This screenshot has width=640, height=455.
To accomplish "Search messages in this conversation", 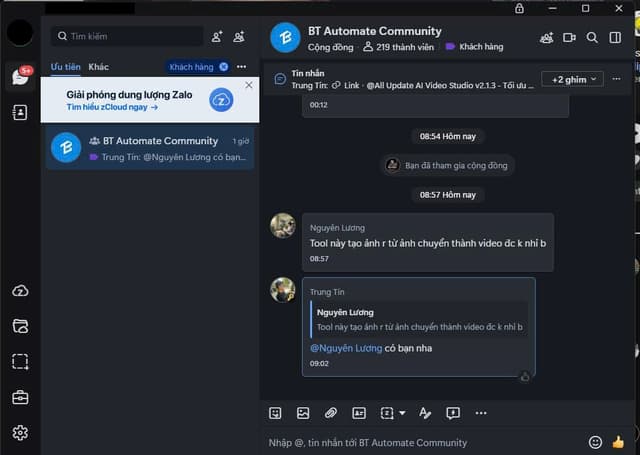I will click(x=592, y=38).
